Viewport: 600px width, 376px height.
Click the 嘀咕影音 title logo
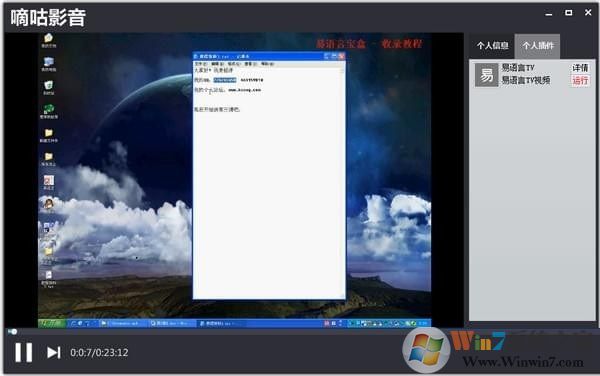pos(48,17)
